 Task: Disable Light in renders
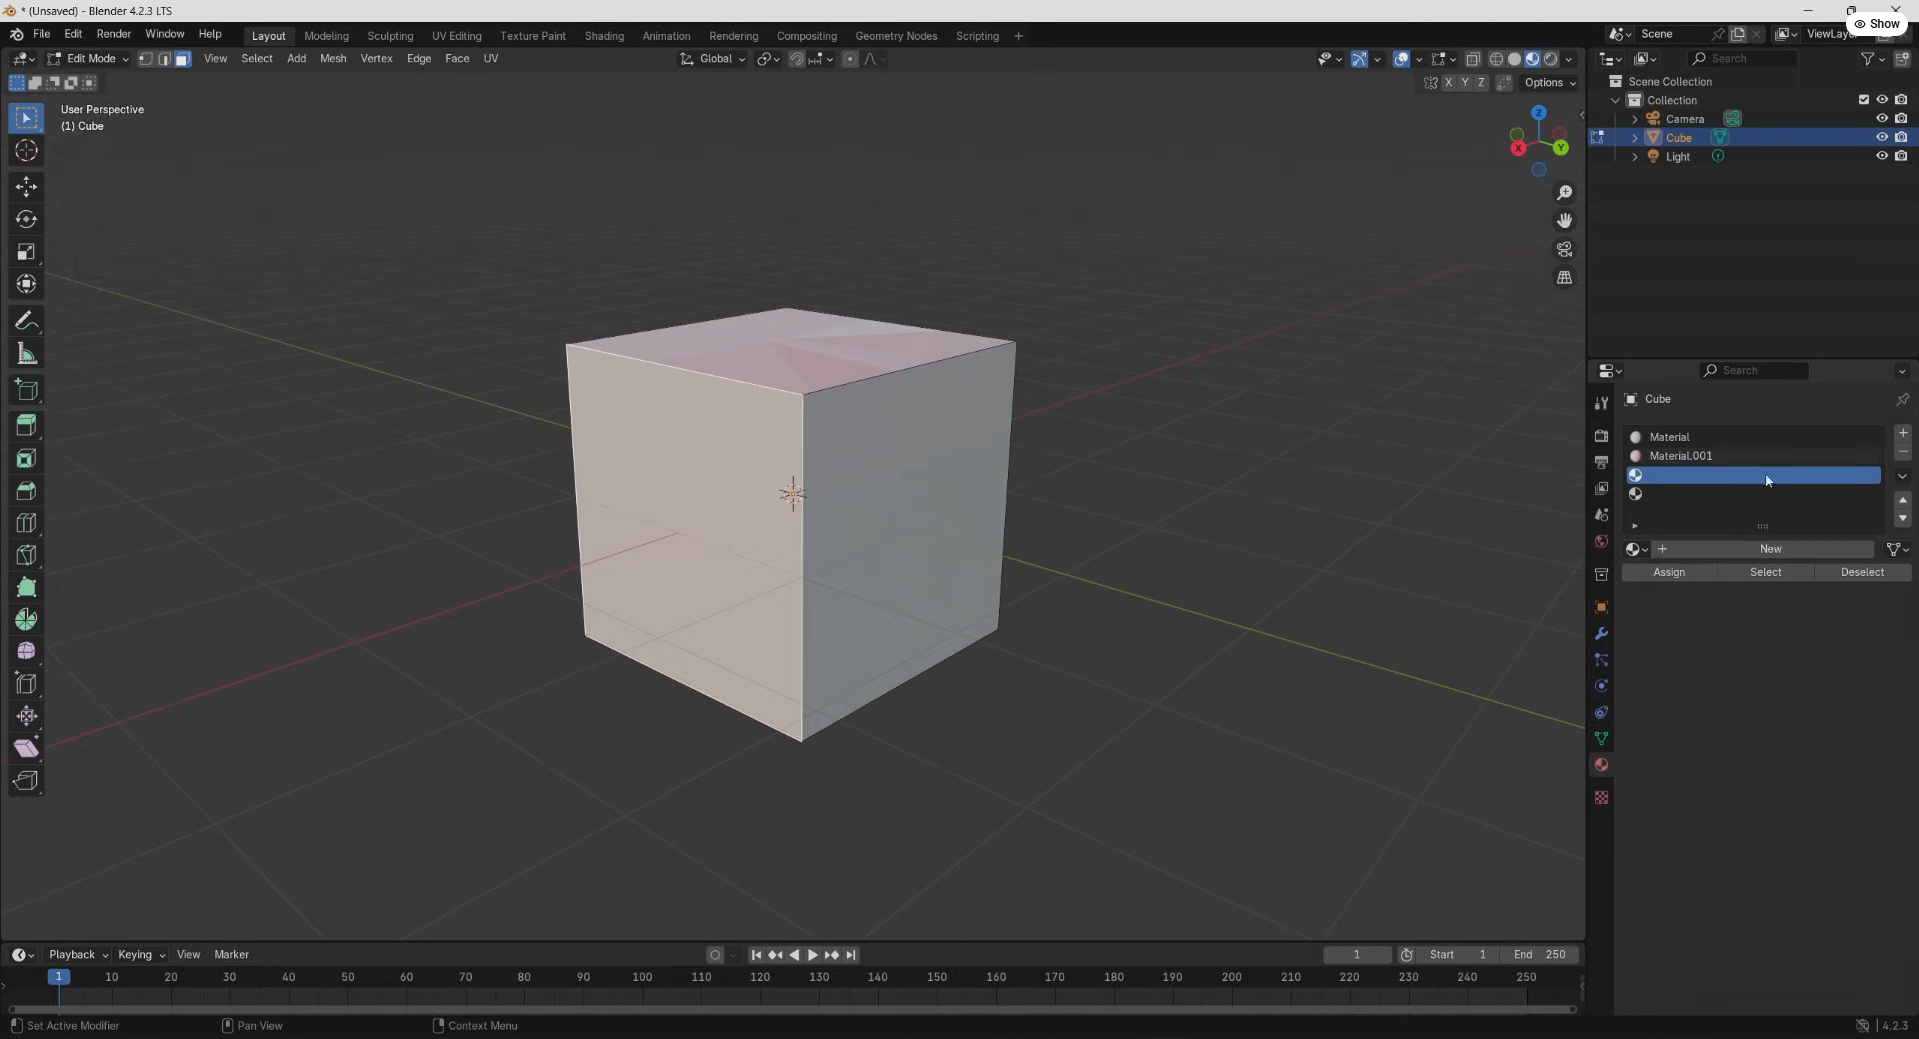click(x=1901, y=157)
